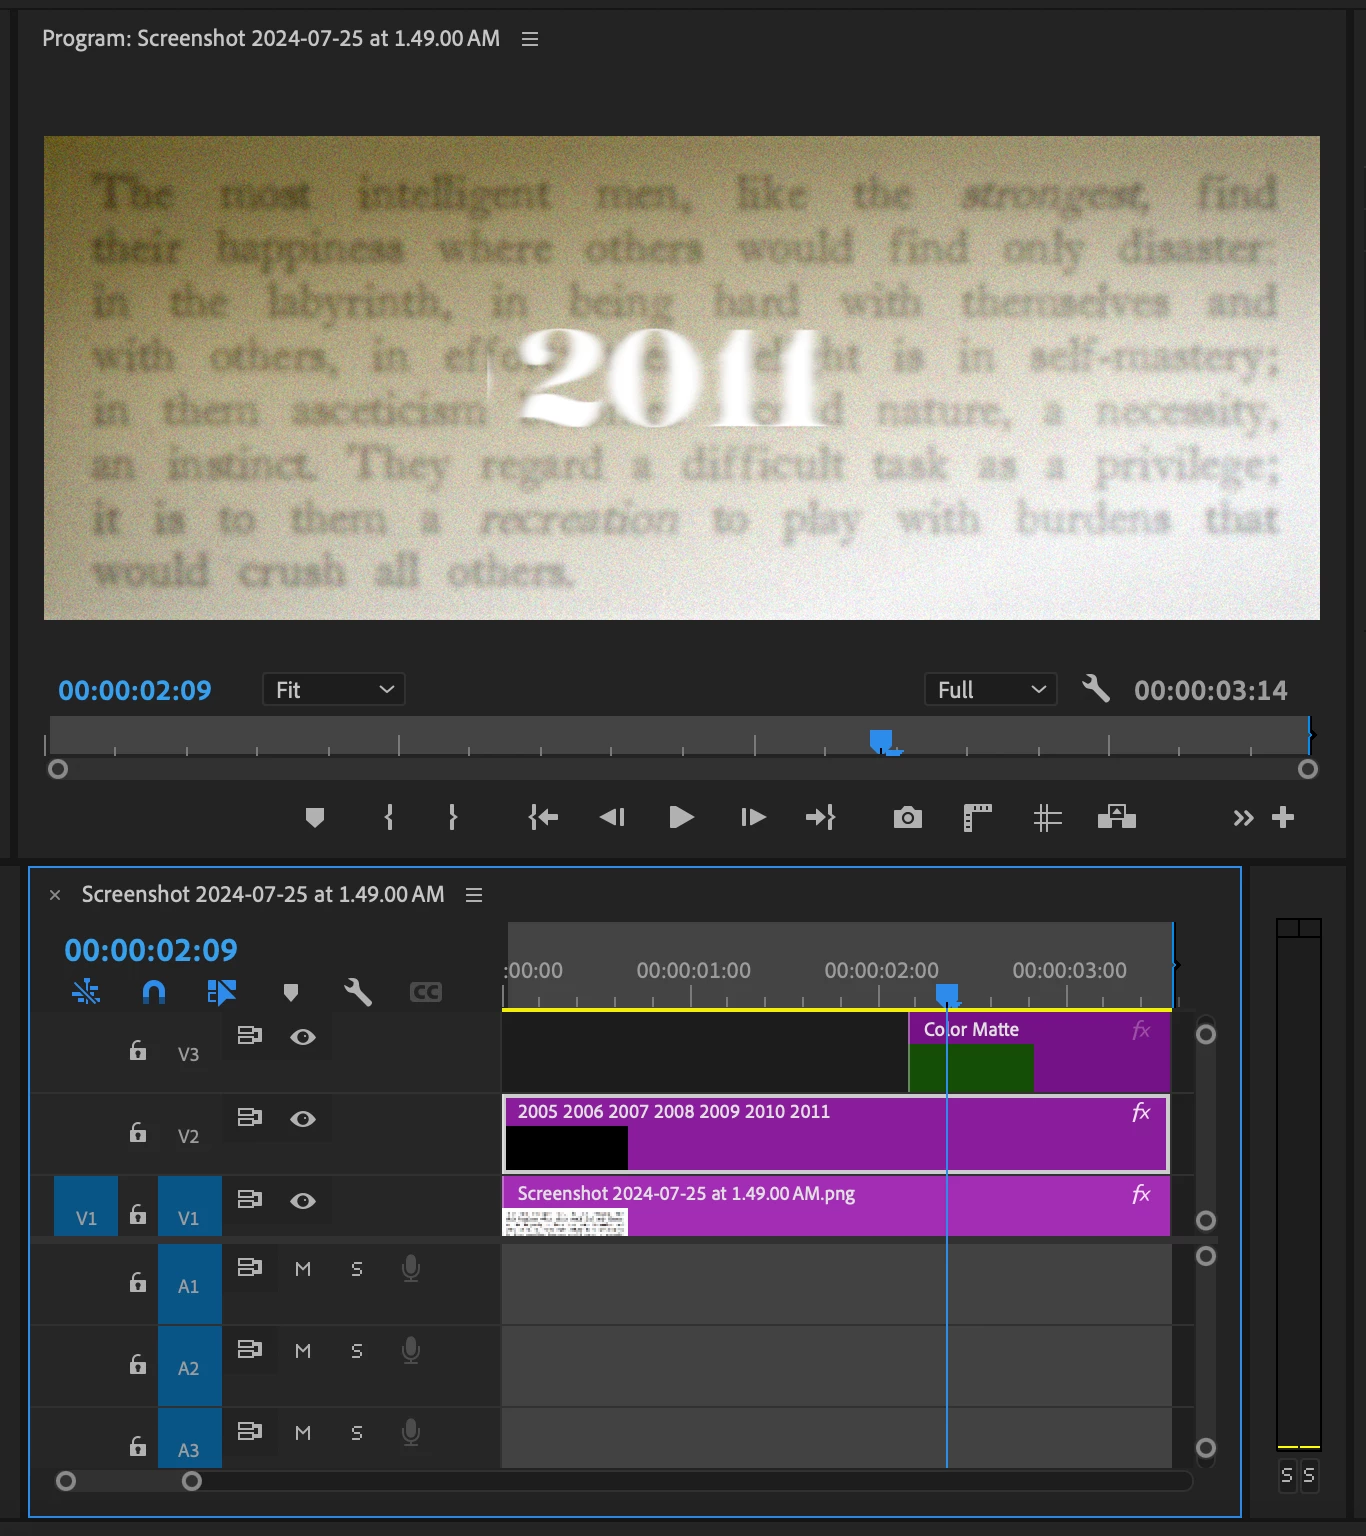Open Program monitor settings wrench
This screenshot has height=1536, width=1366.
[x=1096, y=688]
